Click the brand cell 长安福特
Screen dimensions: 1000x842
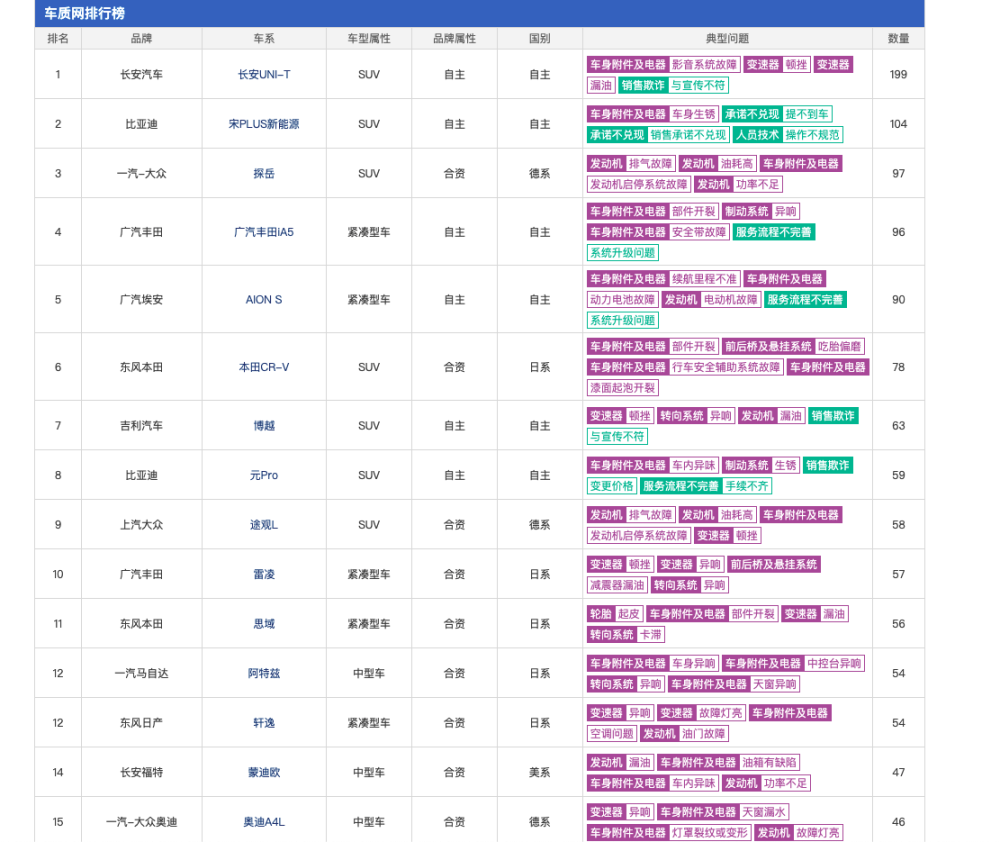142,772
